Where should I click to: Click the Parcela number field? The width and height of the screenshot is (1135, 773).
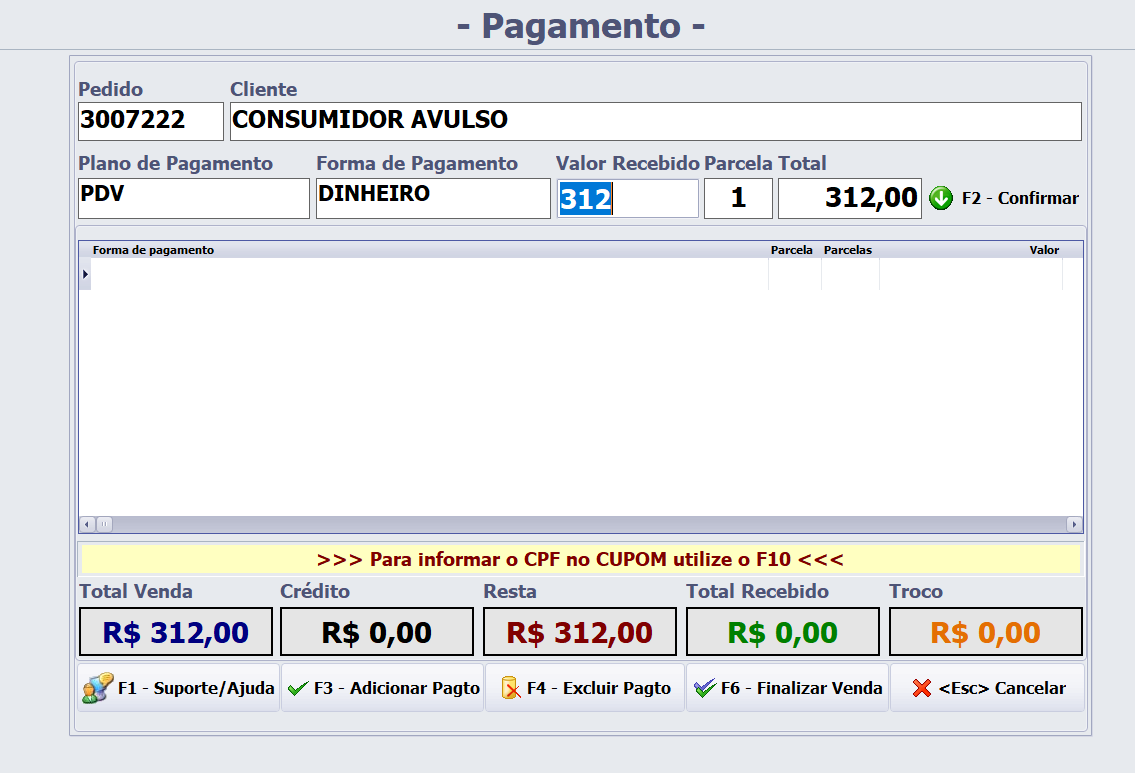pos(738,198)
